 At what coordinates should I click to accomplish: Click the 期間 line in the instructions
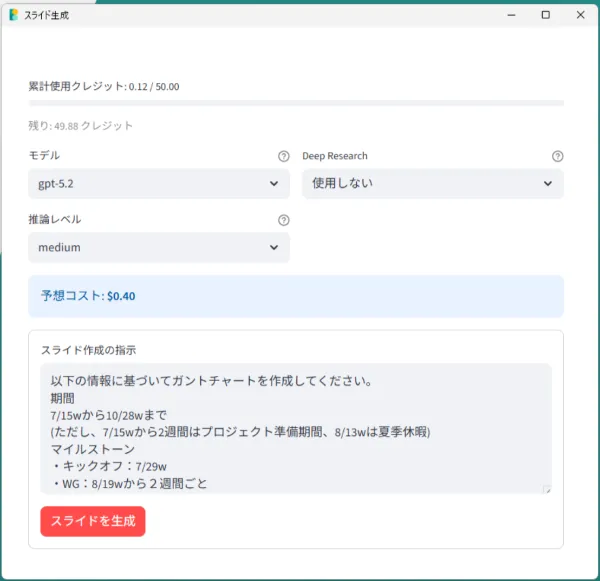coord(62,398)
